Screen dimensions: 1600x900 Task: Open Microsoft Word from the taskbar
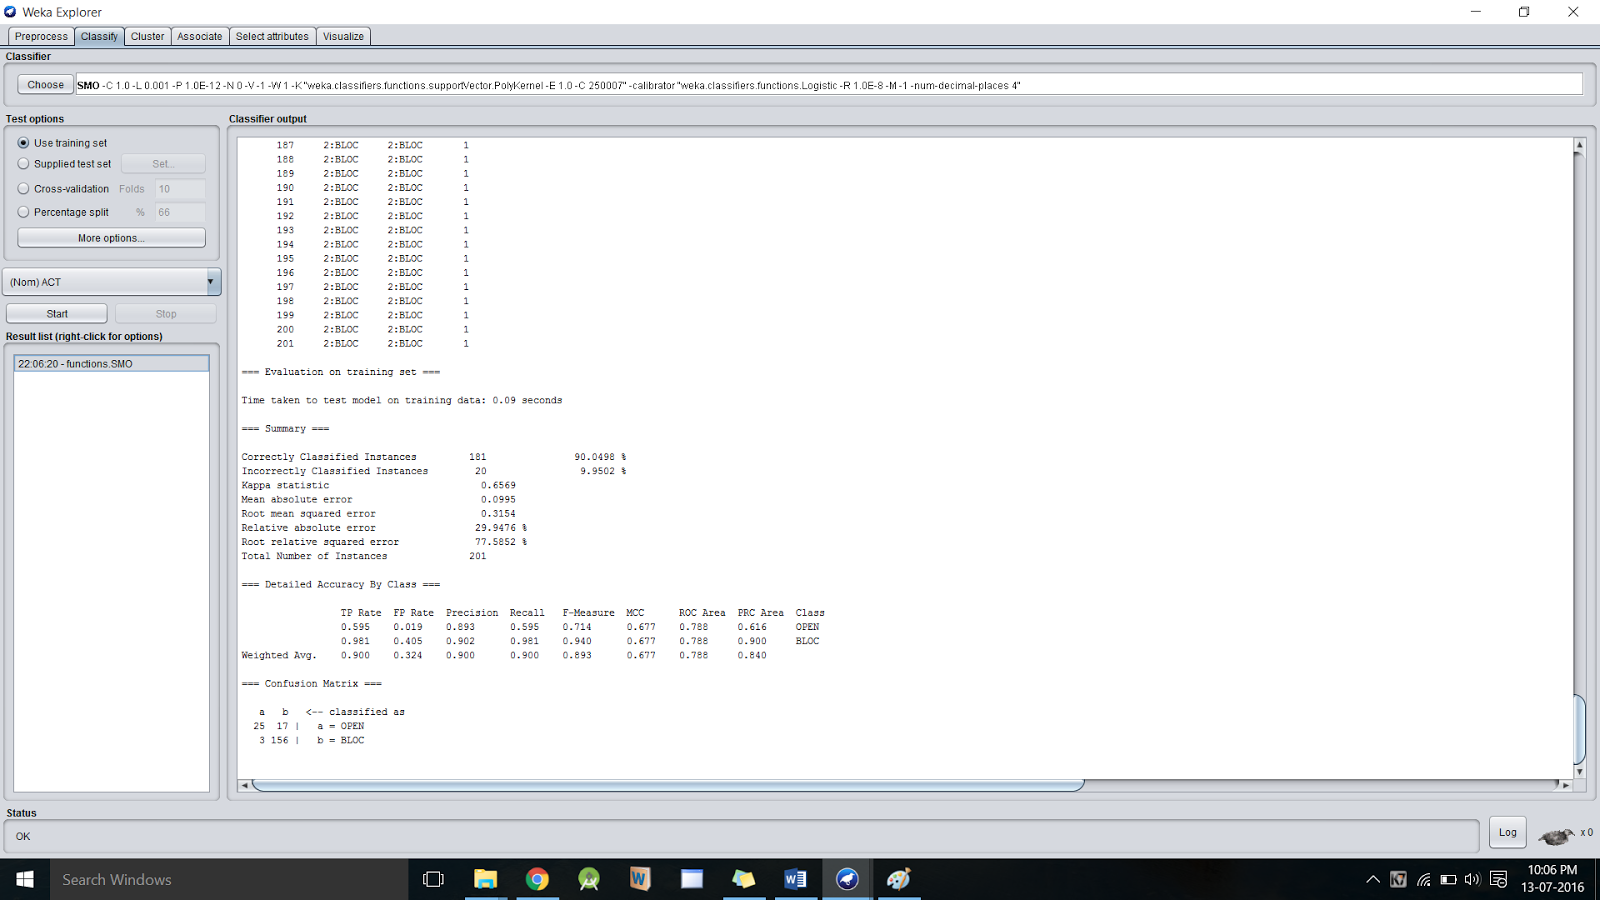(x=795, y=879)
